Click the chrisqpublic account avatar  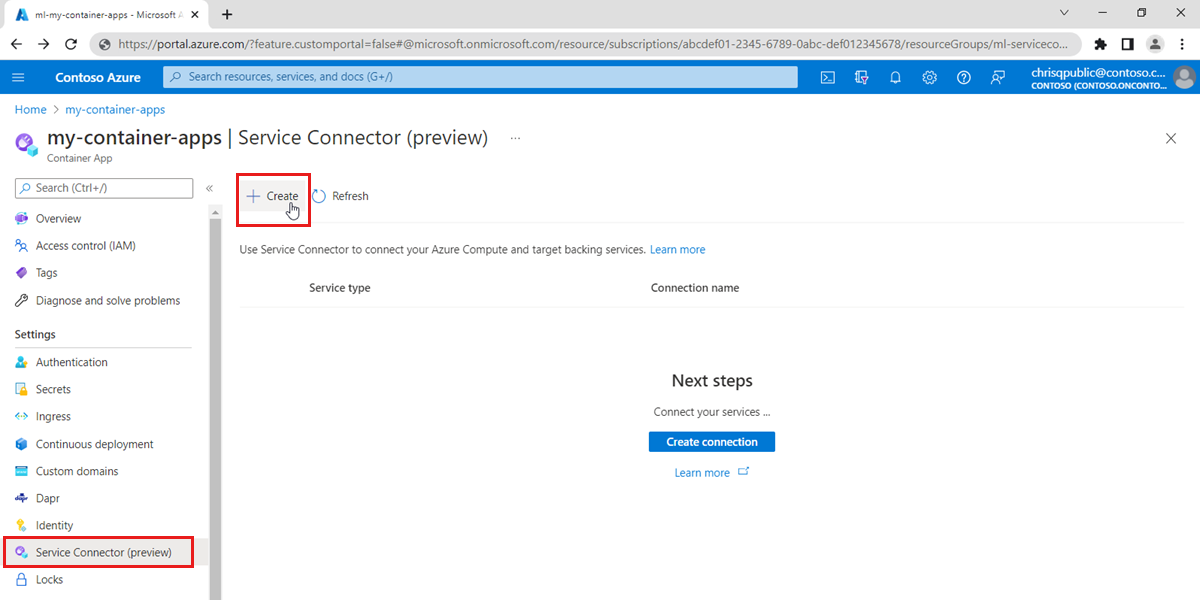pos(1183,77)
